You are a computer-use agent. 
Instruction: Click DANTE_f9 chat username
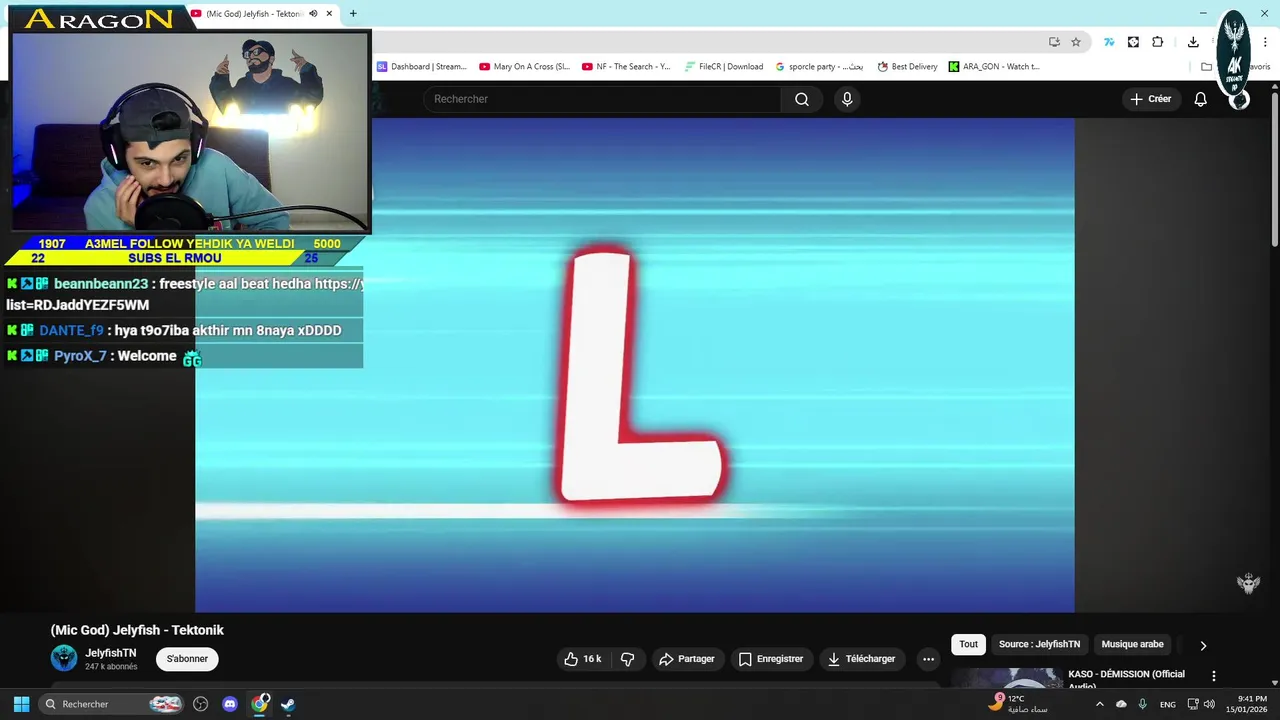71,330
